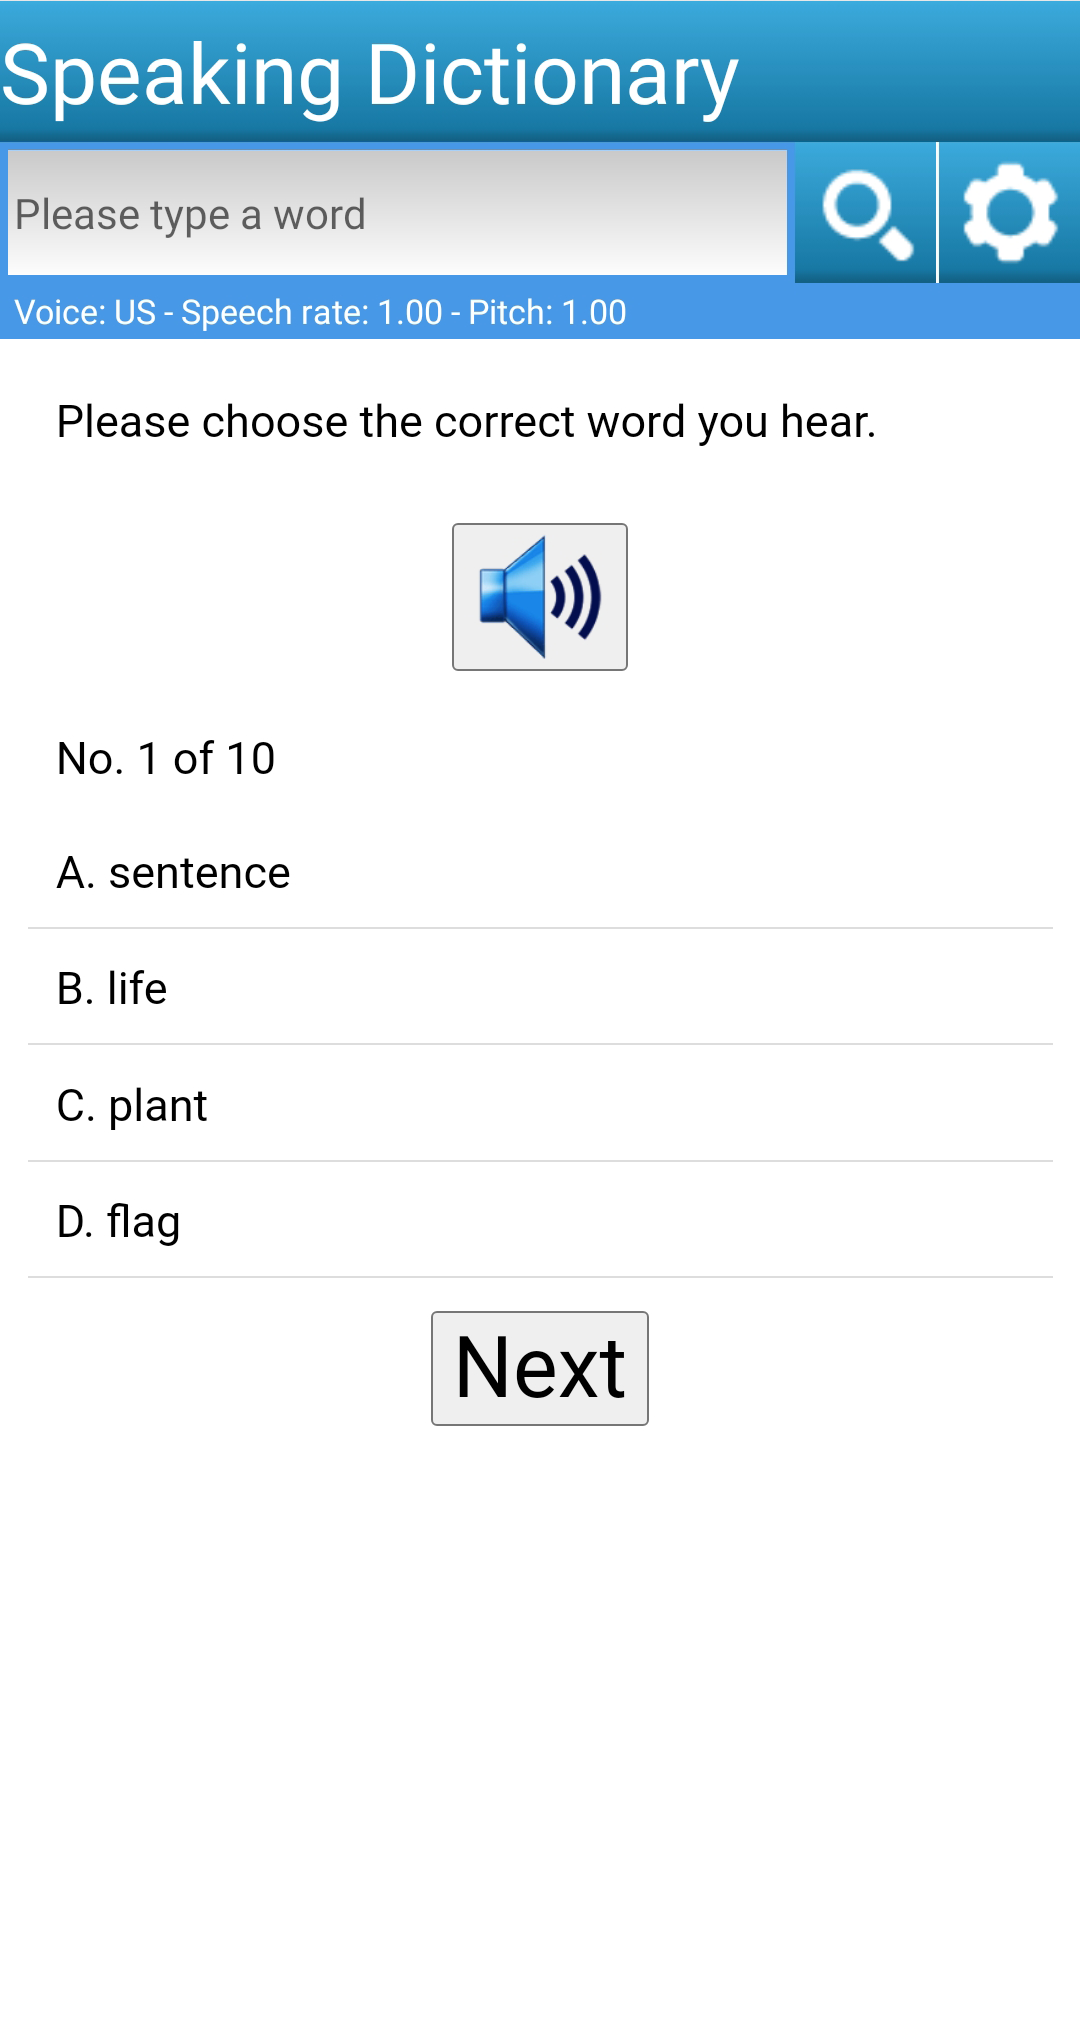Screen dimensions: 1080x2032
Task: Play the word using the speaker icon
Action: pyautogui.click(x=540, y=597)
